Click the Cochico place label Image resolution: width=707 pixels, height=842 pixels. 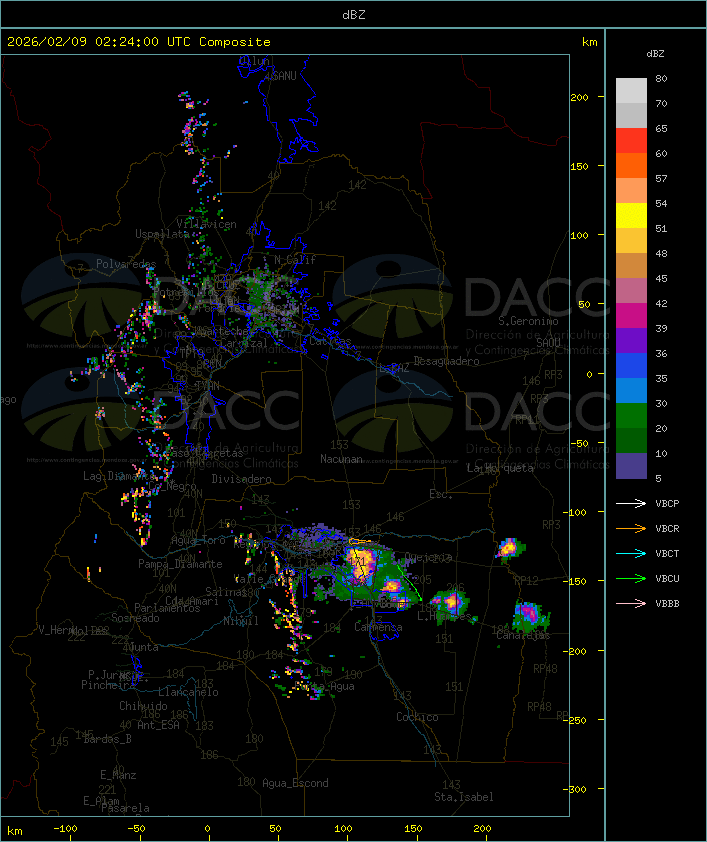click(417, 717)
